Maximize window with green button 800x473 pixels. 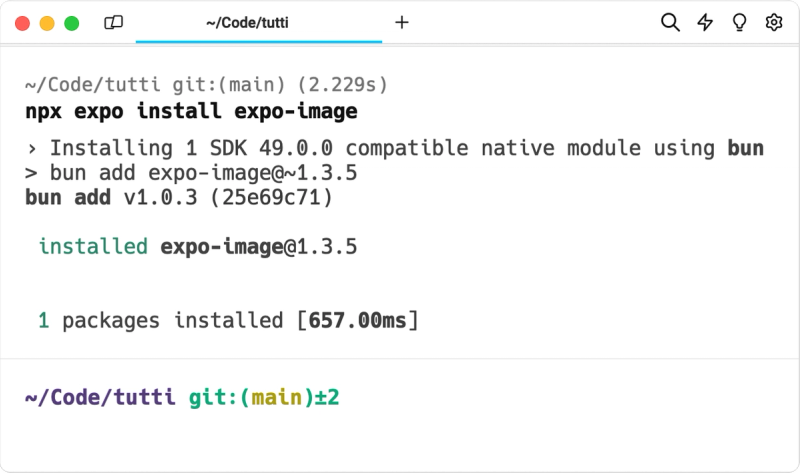71,23
